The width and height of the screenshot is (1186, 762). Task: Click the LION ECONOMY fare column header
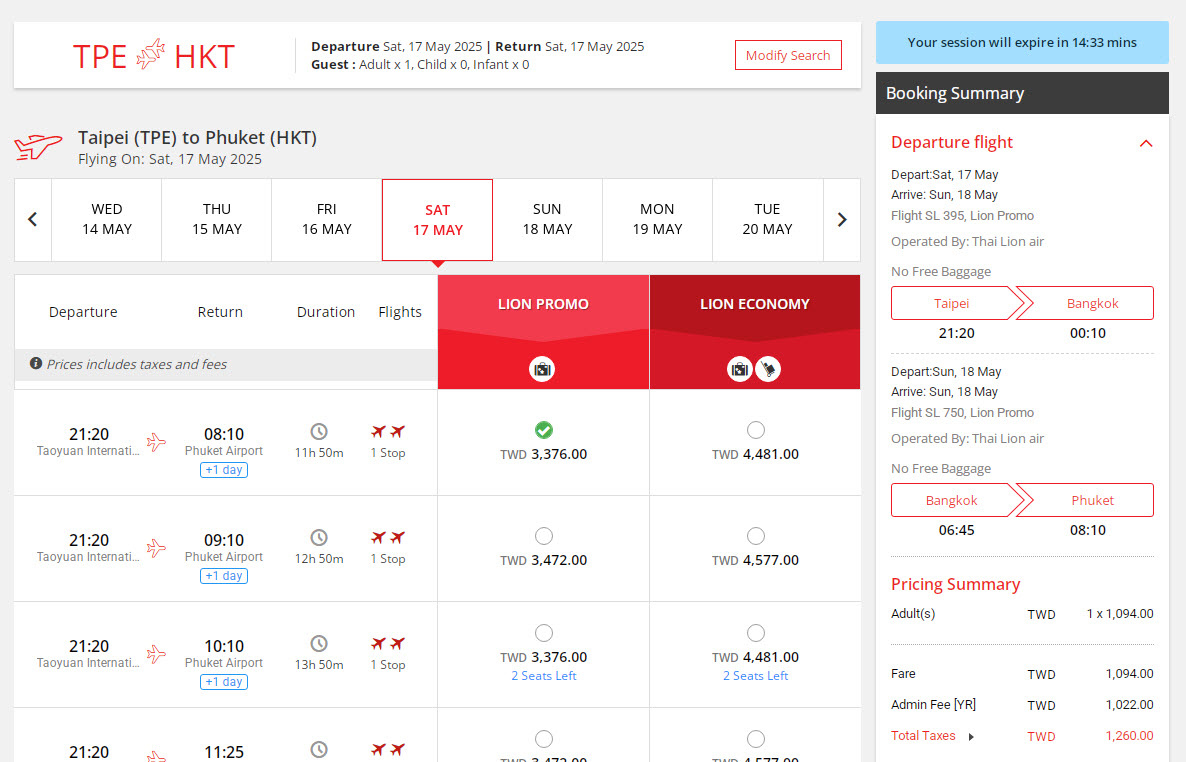pyautogui.click(x=755, y=304)
